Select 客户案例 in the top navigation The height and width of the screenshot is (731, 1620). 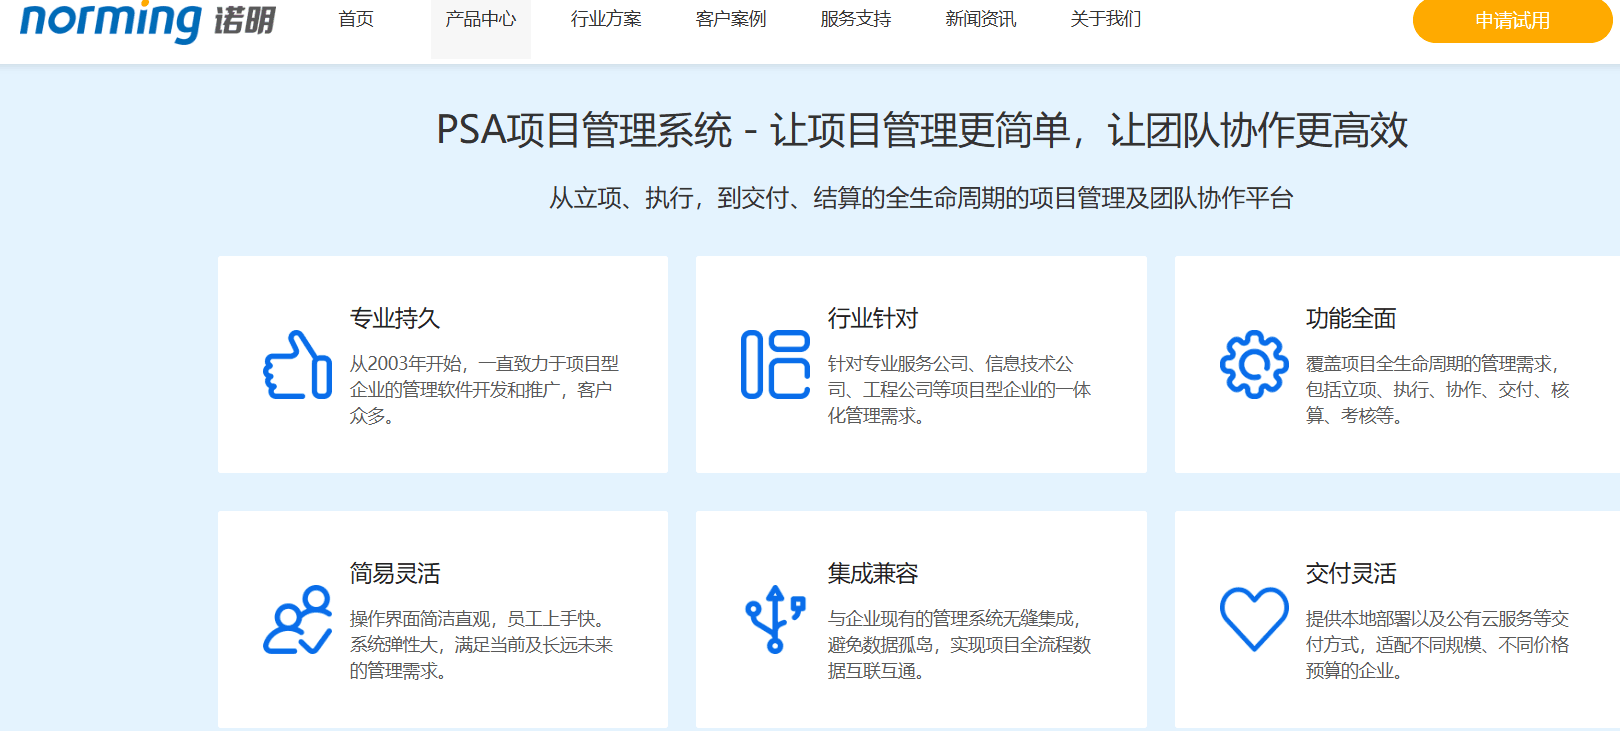(x=731, y=19)
